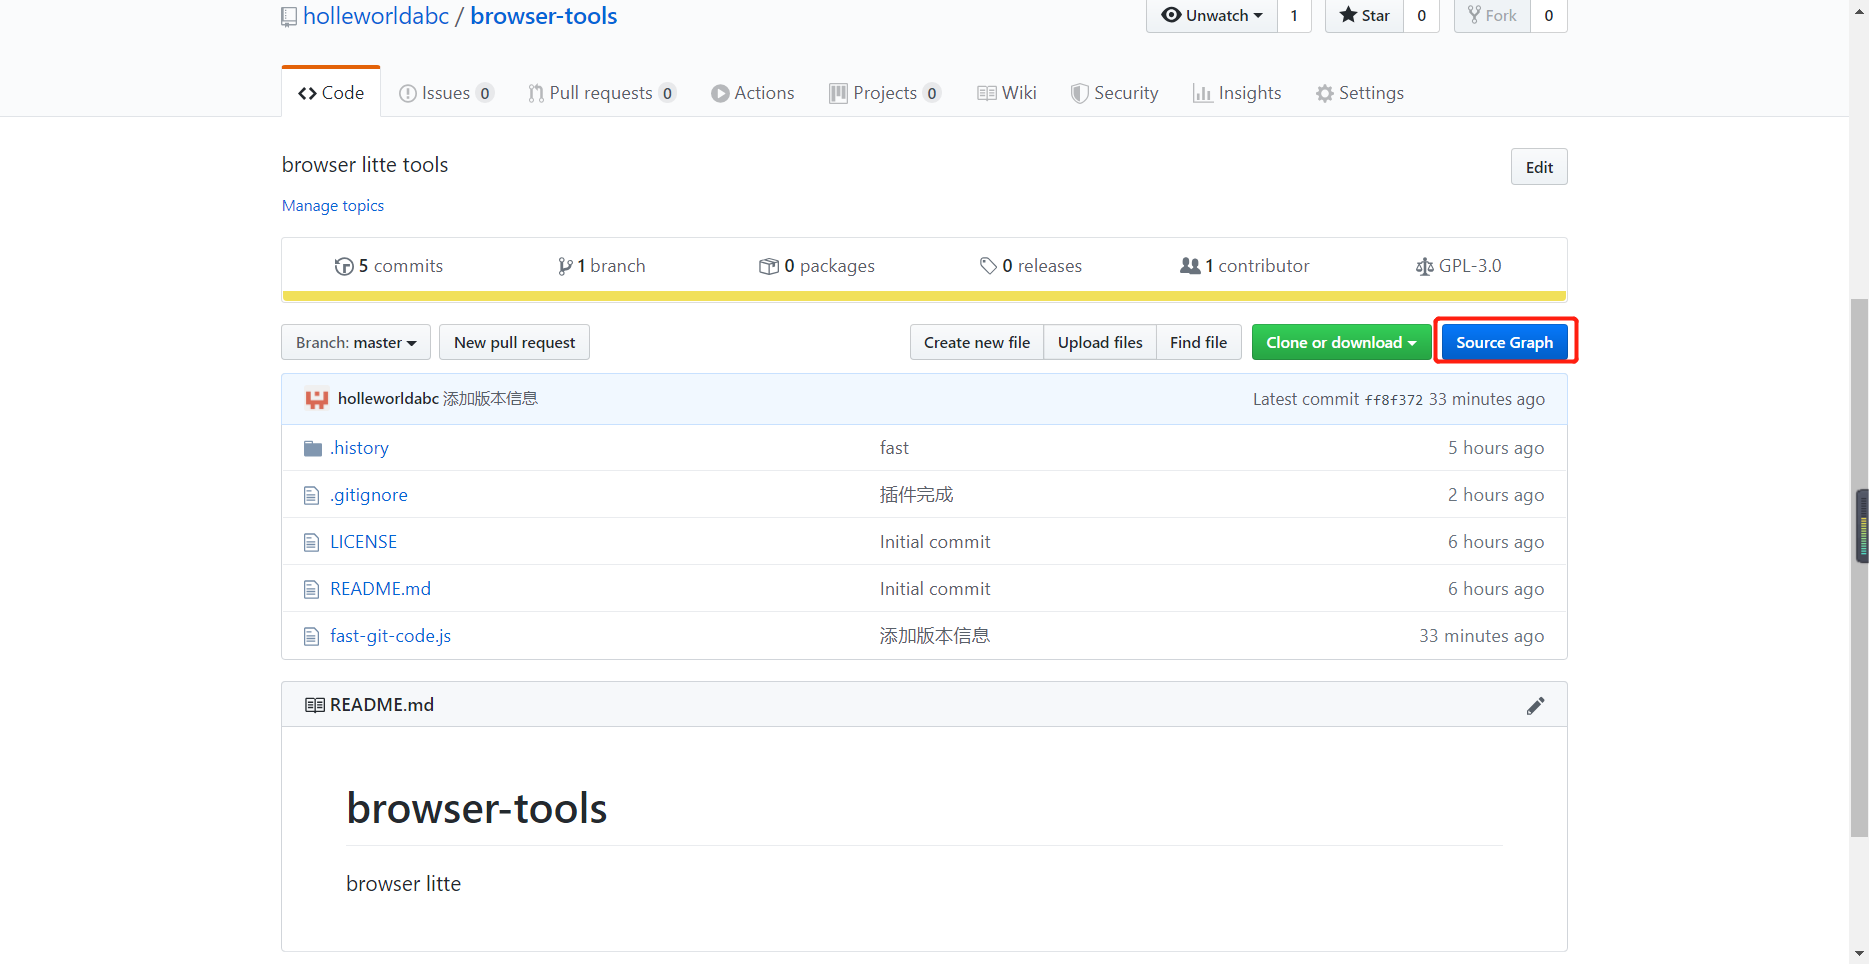Screen dimensions: 1869x964
Task: Click the branch icon next to 1 branch
Action: click(565, 266)
